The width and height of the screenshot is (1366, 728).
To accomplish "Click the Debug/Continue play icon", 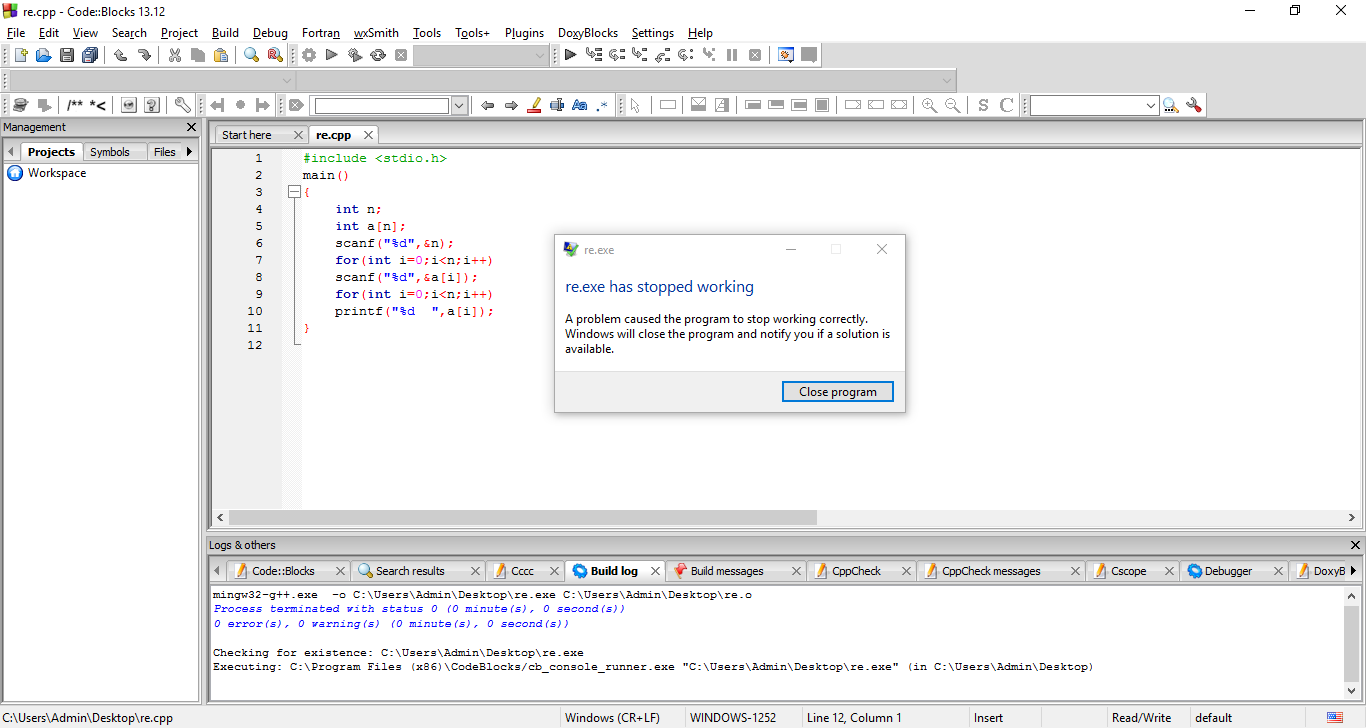I will click(570, 56).
